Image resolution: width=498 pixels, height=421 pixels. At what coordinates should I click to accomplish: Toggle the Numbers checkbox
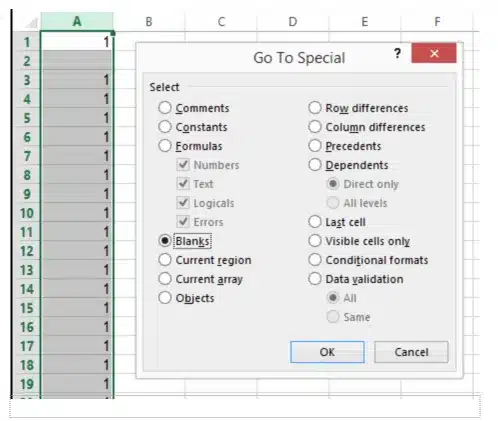coord(183,165)
